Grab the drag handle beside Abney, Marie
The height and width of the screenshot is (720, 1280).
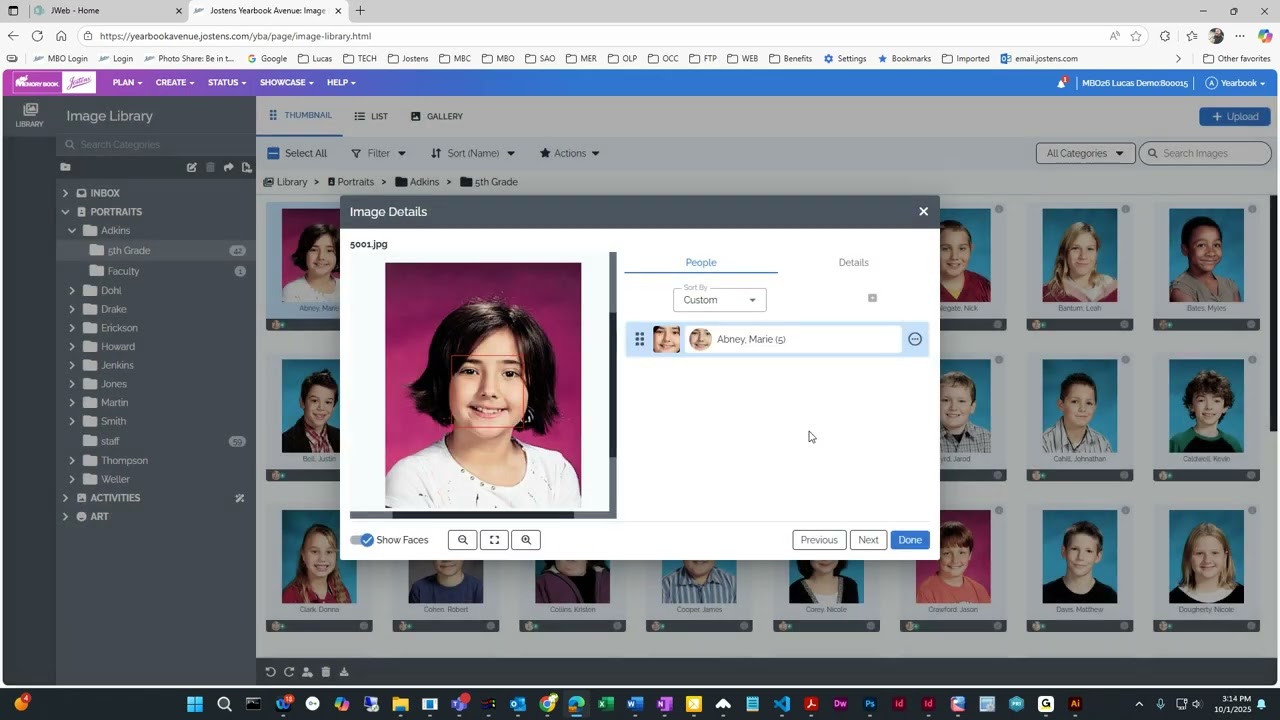(x=639, y=339)
